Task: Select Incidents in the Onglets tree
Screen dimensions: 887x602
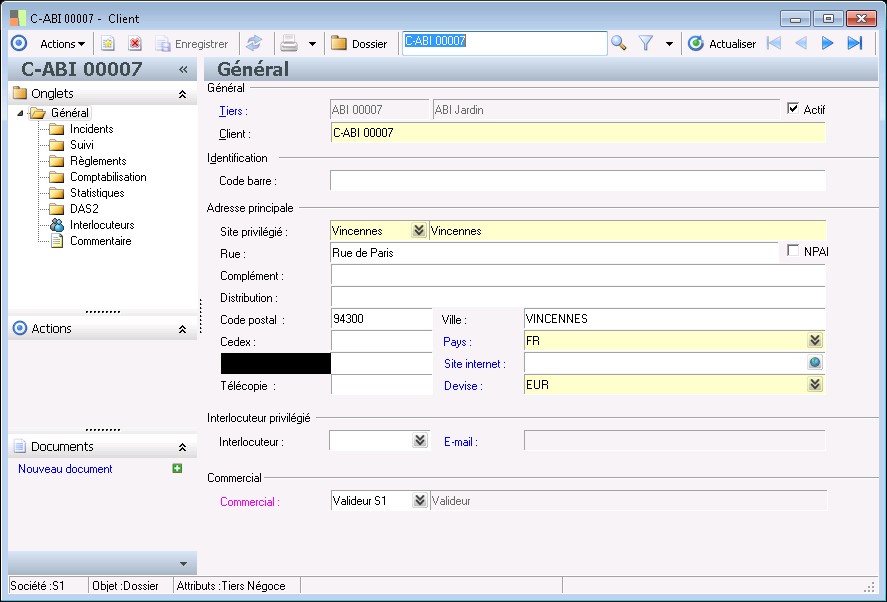Action: click(91, 129)
